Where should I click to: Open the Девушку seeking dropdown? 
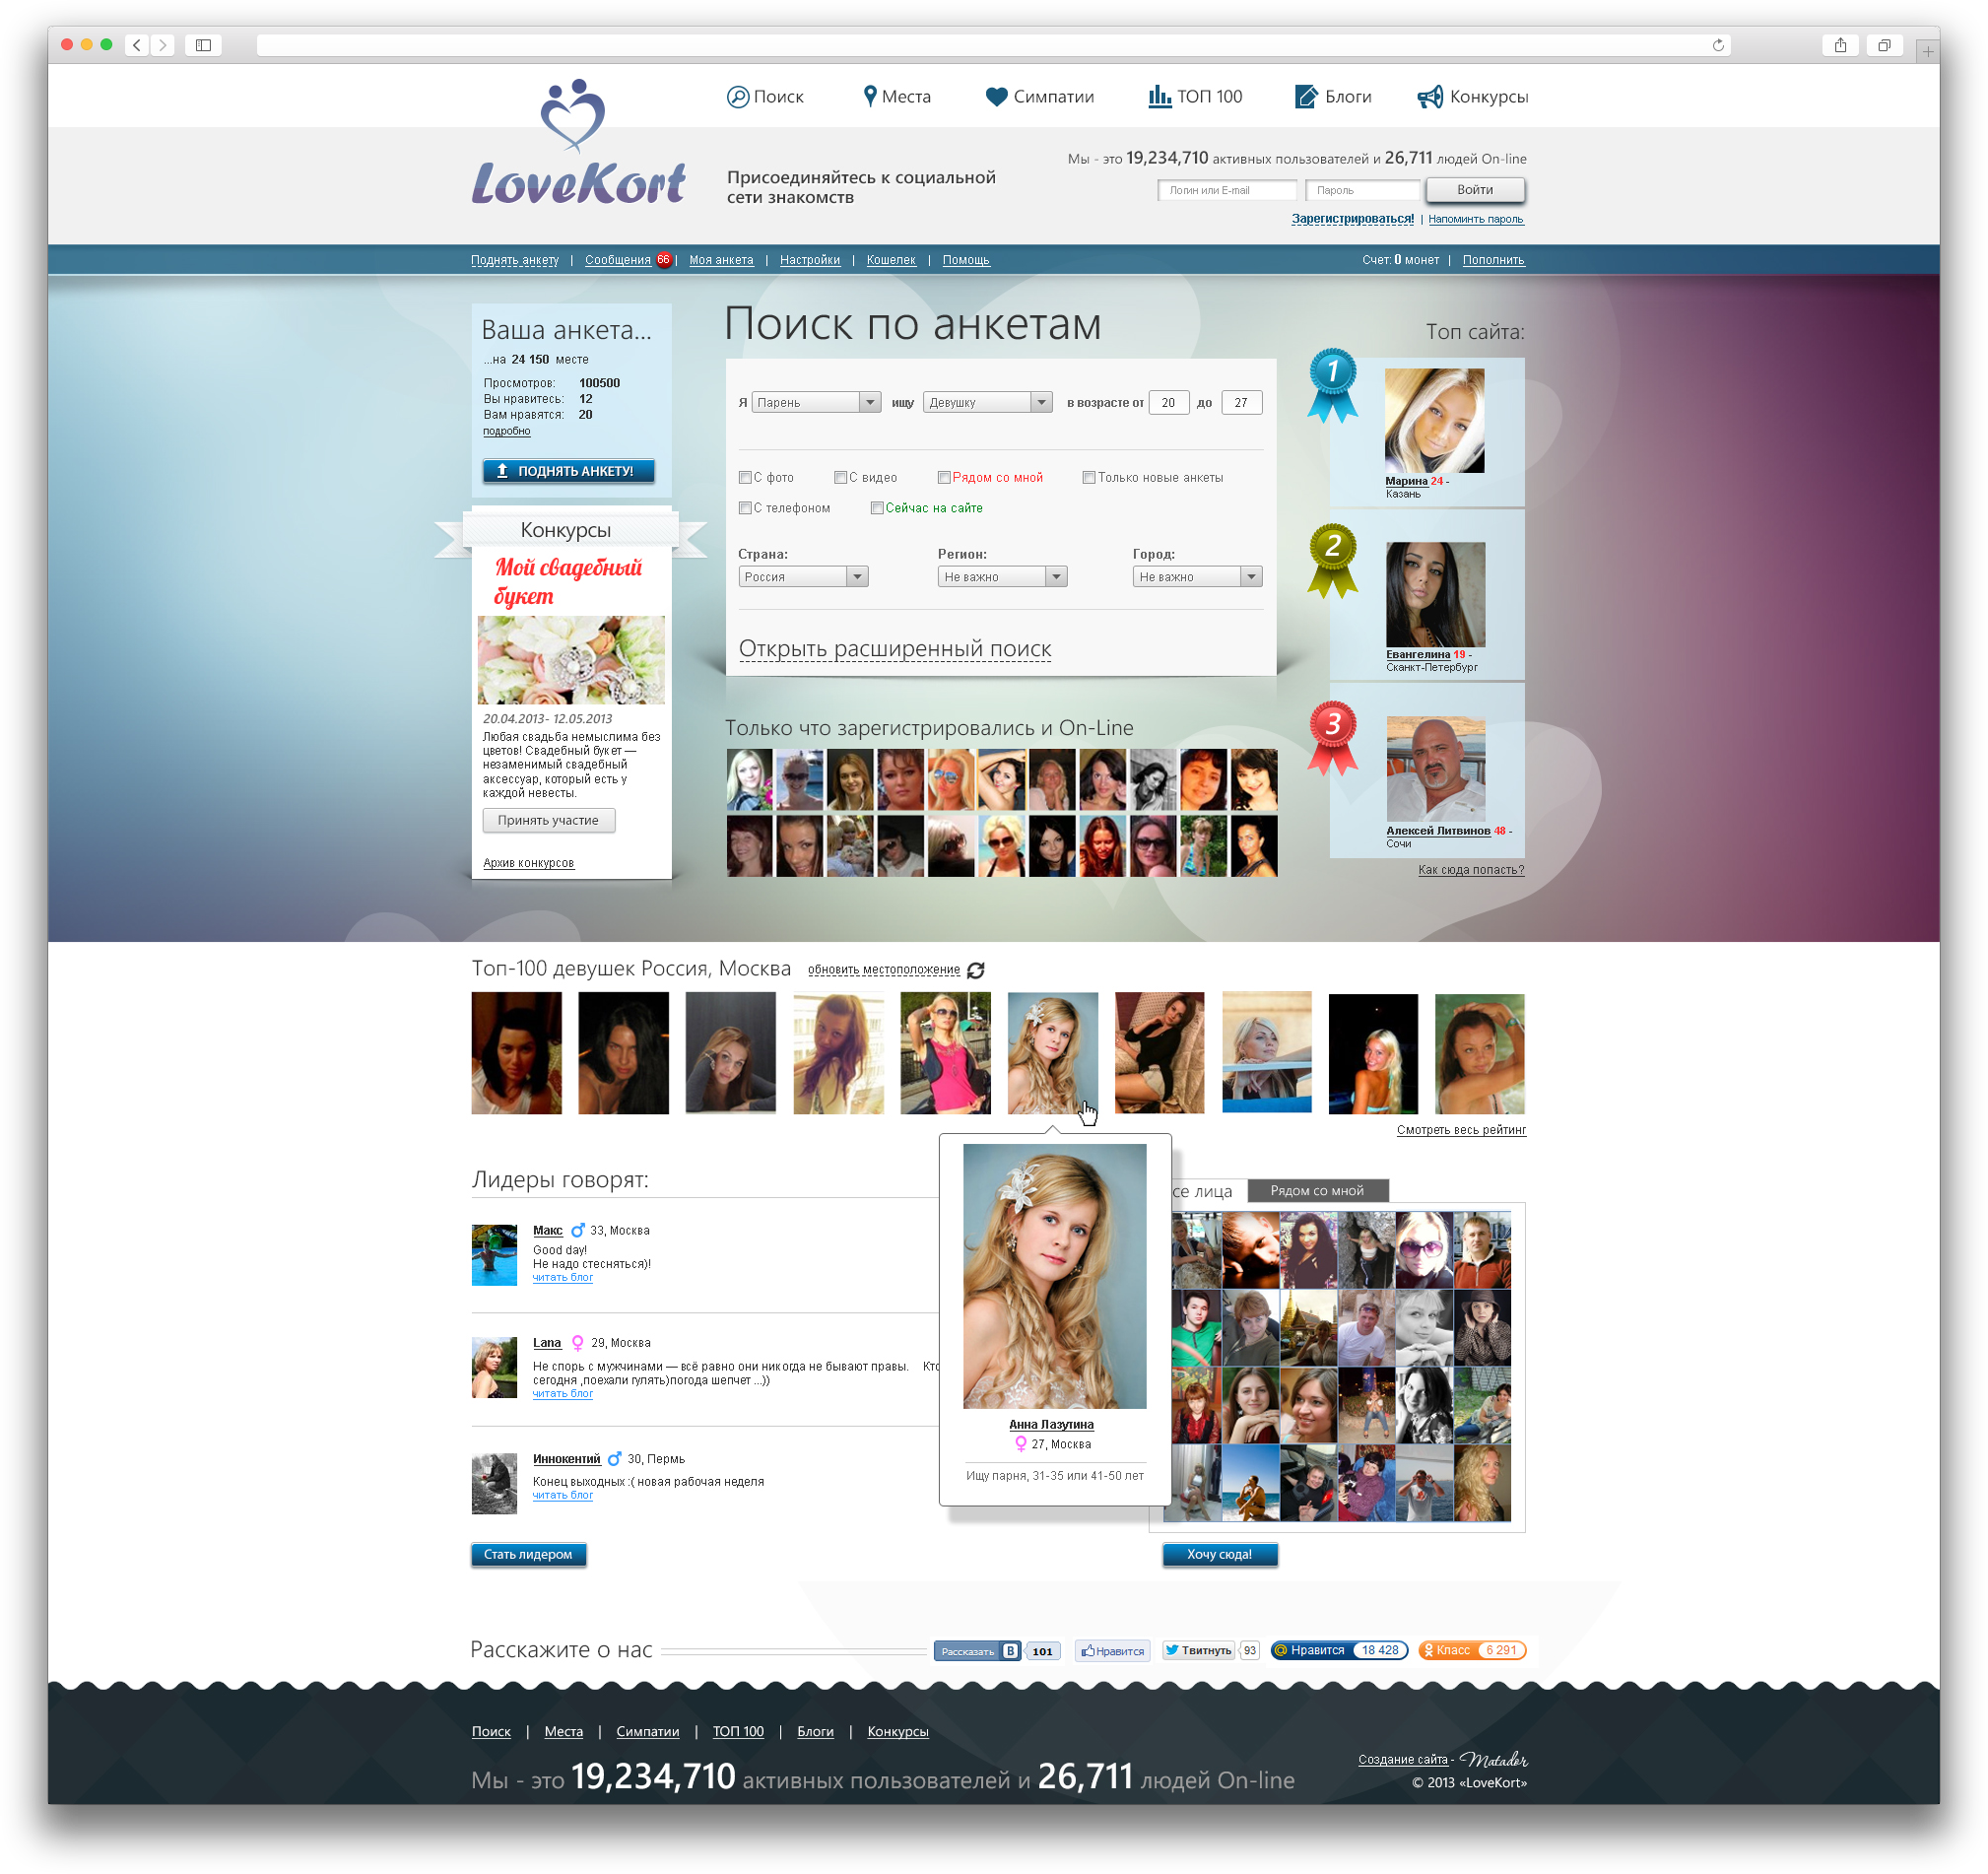pos(988,402)
